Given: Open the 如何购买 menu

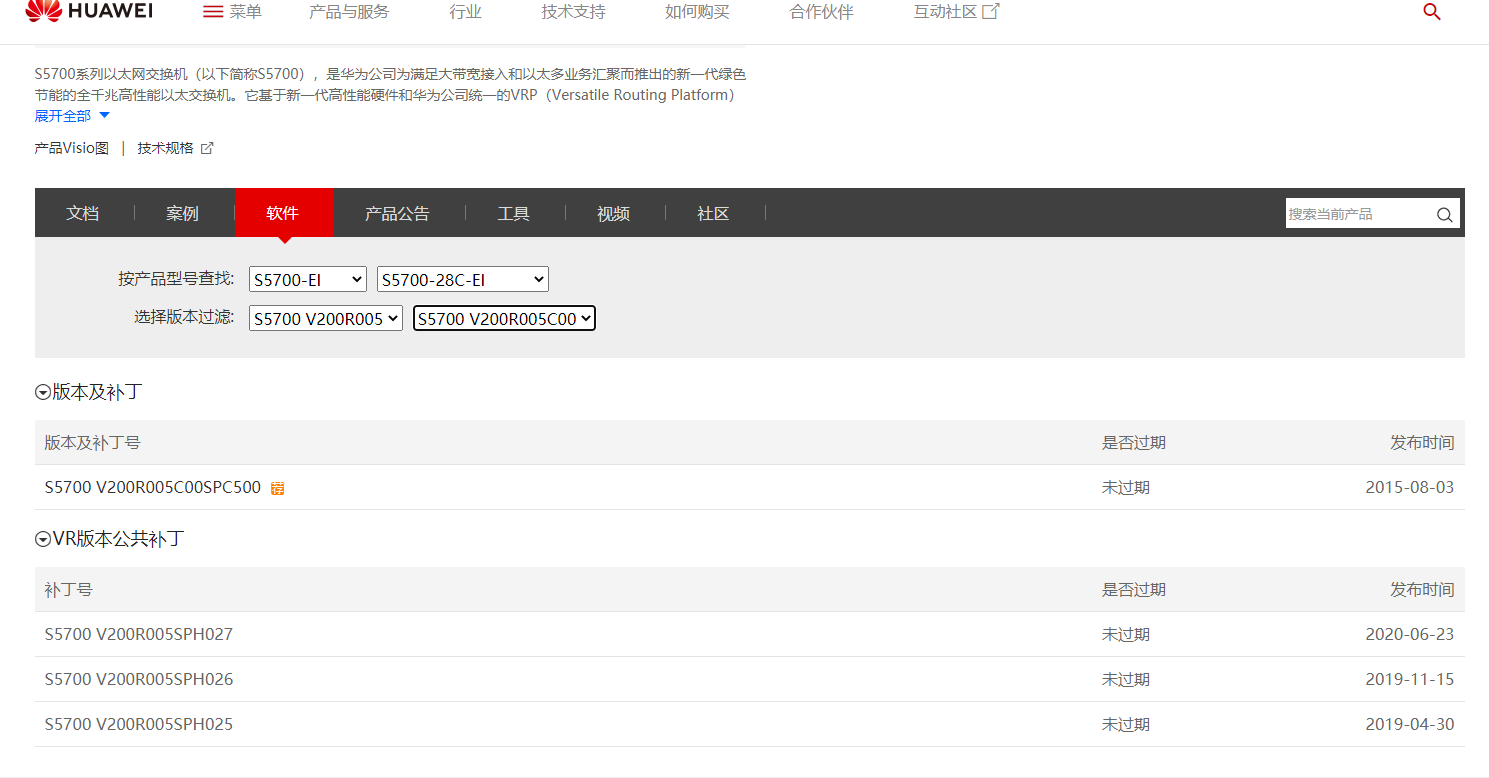Looking at the screenshot, I should coord(696,11).
